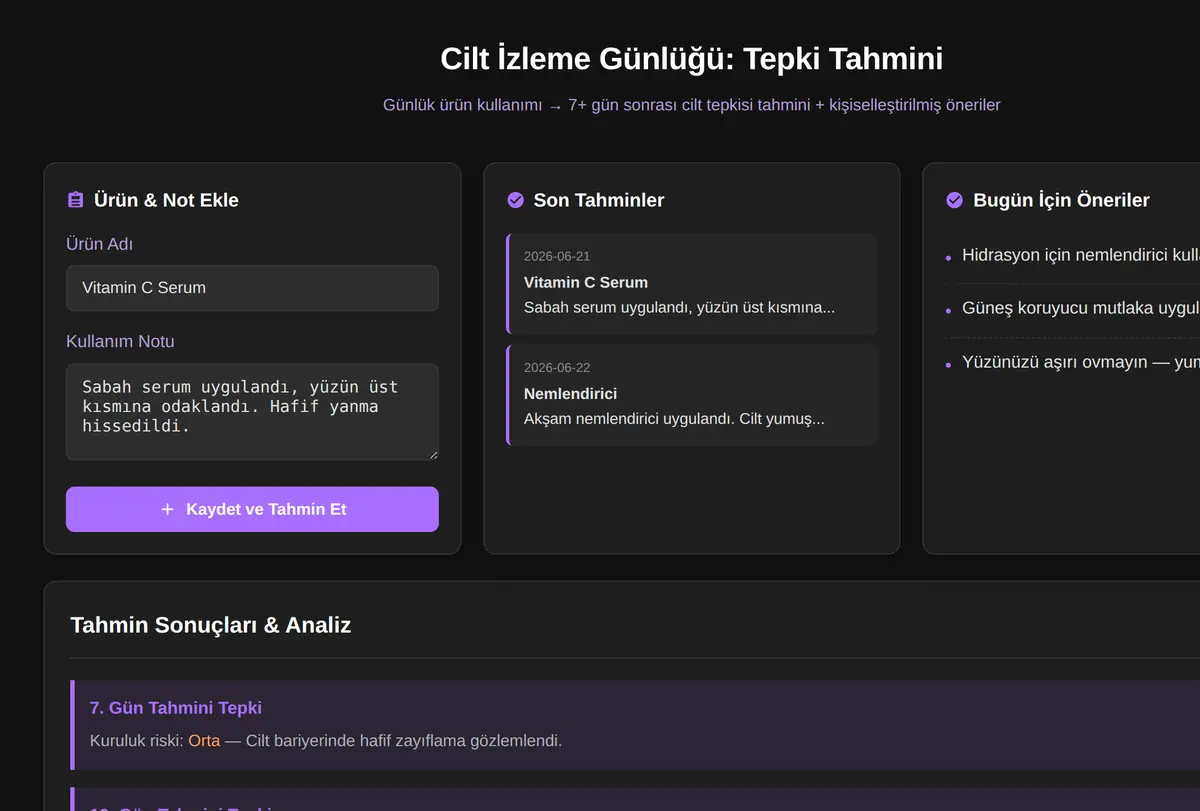Click the Cilt İzleme Günlüğü page title

(692, 58)
